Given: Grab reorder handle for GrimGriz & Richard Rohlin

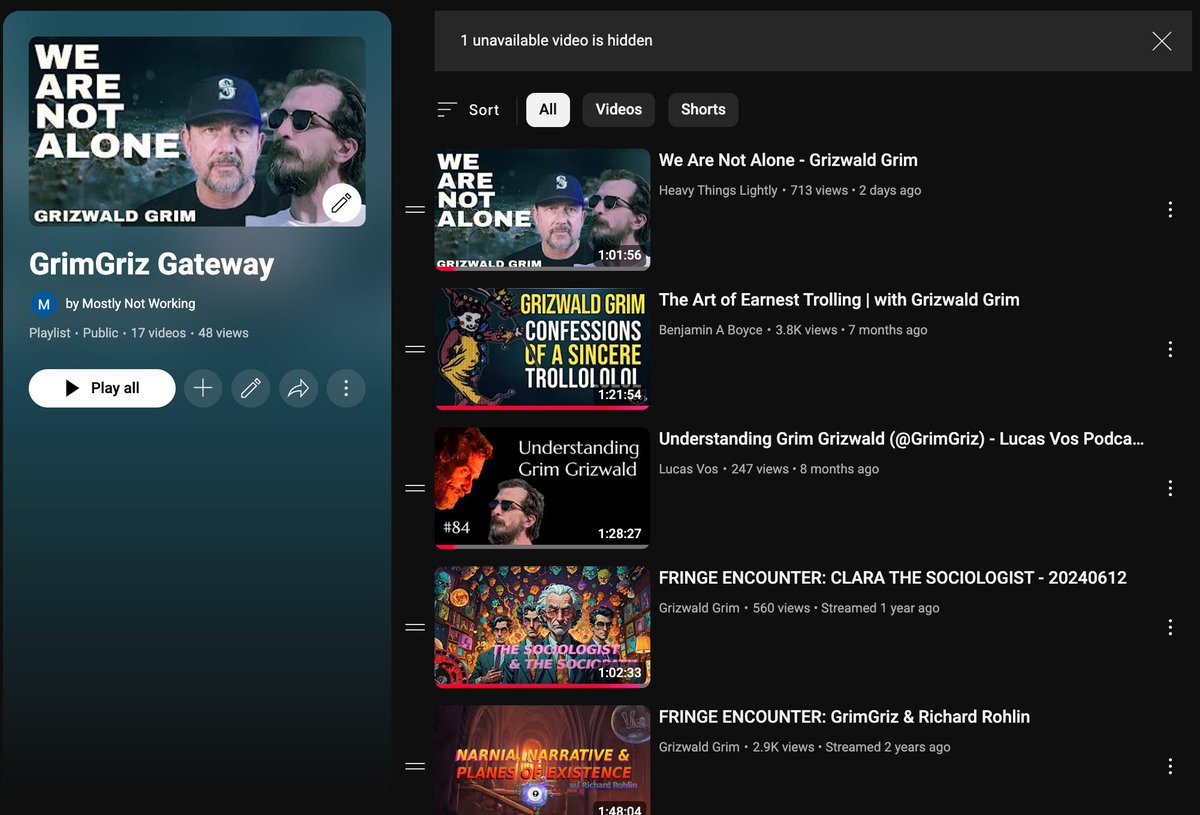Looking at the screenshot, I should pos(415,766).
